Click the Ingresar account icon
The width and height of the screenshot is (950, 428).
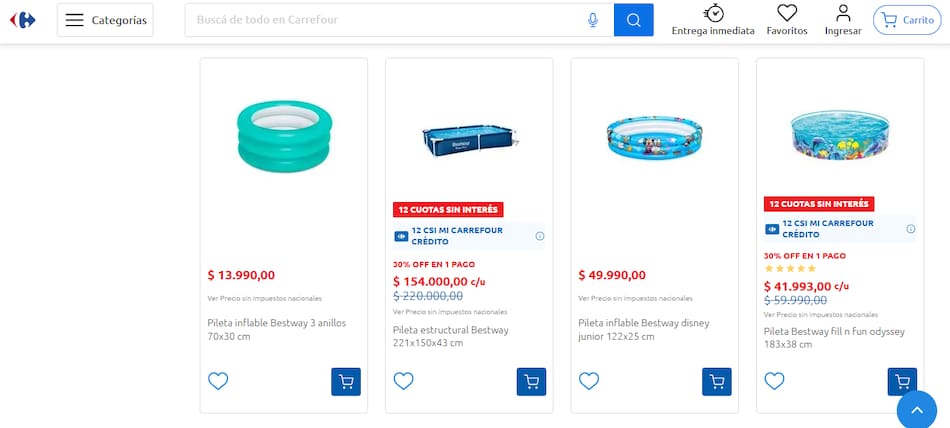[x=843, y=20]
